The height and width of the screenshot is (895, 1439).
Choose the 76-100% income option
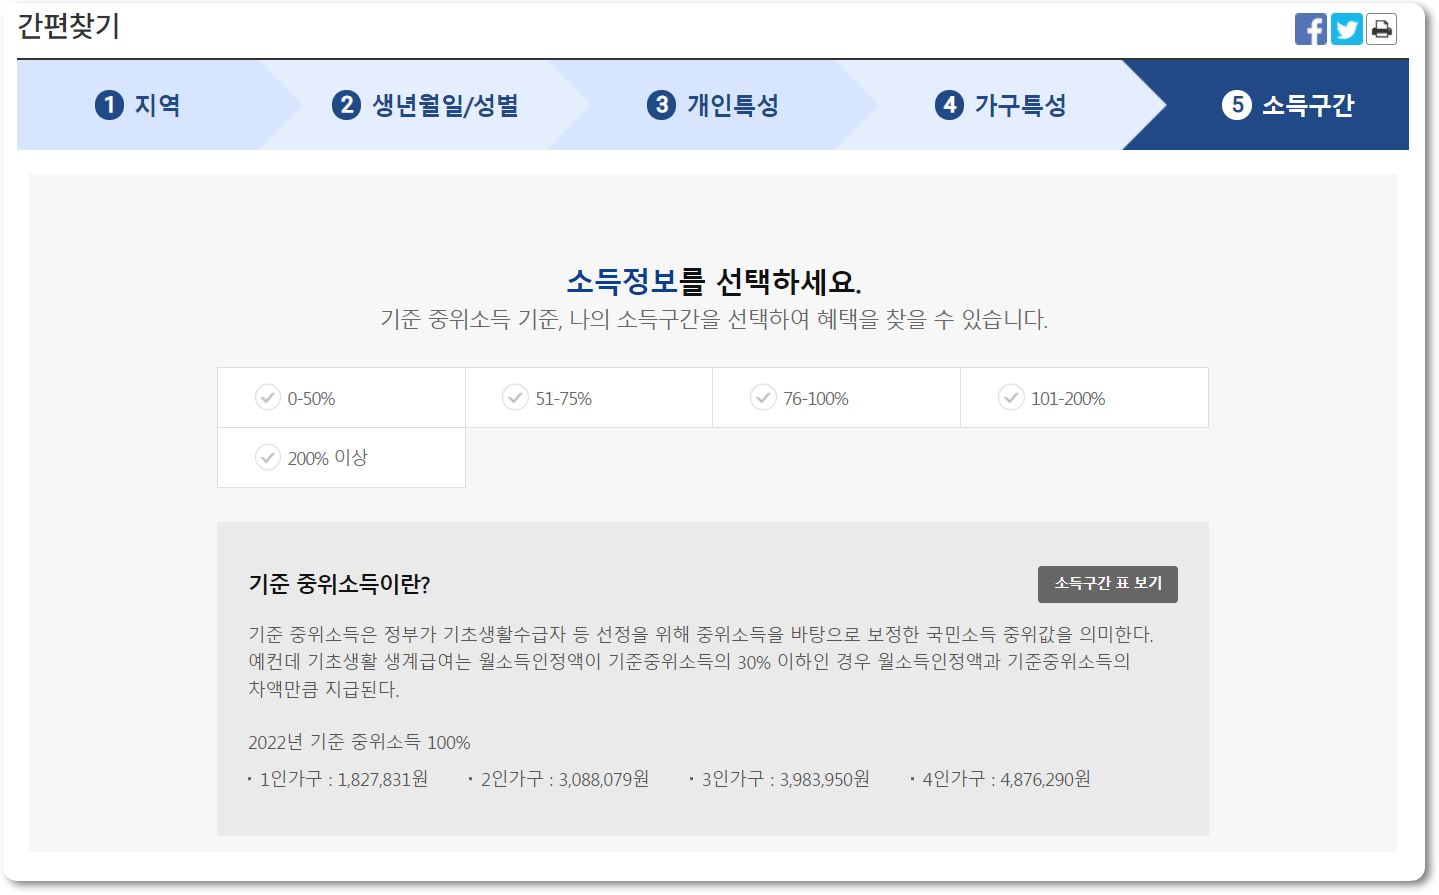click(x=837, y=398)
